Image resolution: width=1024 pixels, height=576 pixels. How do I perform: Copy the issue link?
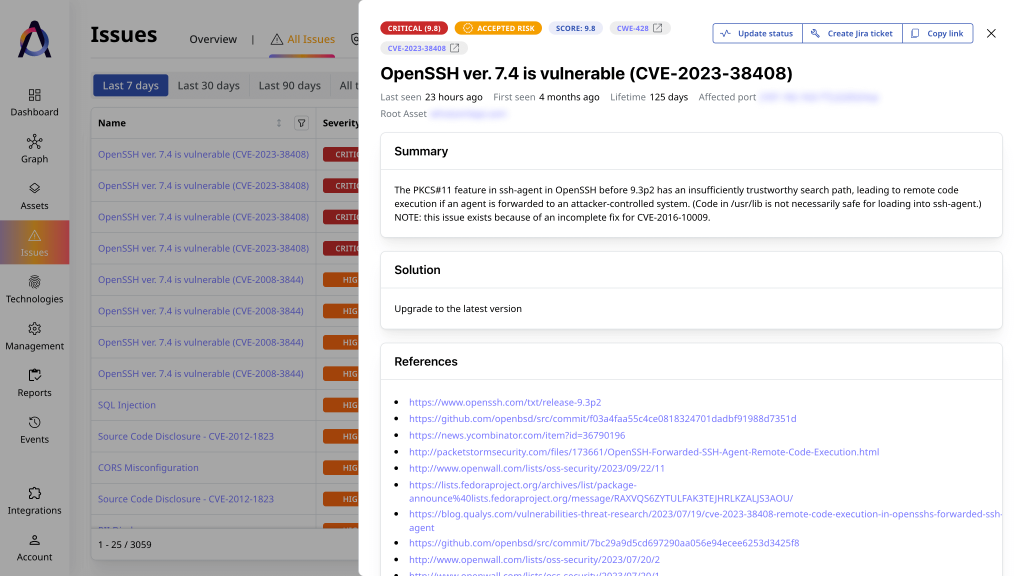(937, 33)
